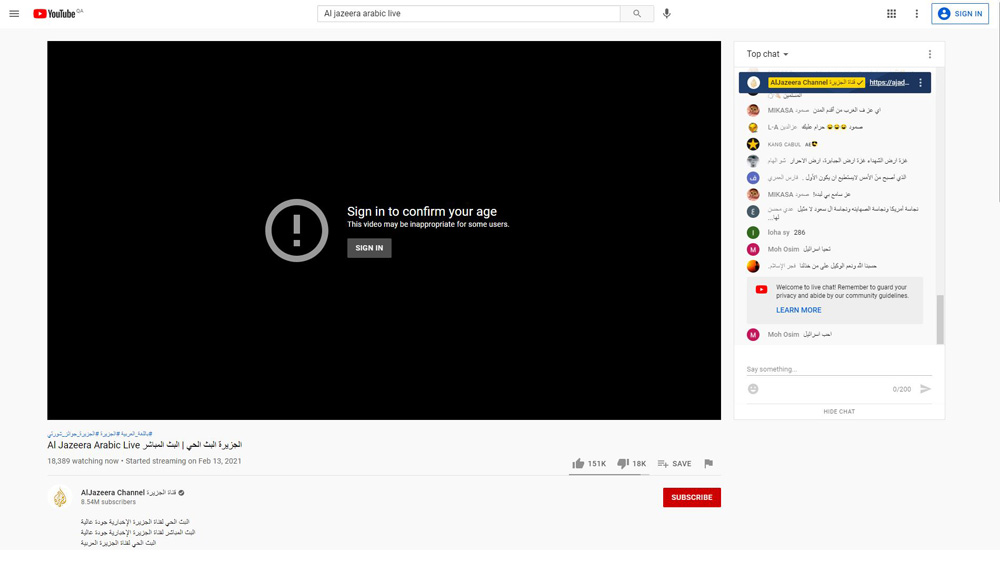This screenshot has width=1000, height=562.
Task: Click the send message arrow
Action: (925, 389)
